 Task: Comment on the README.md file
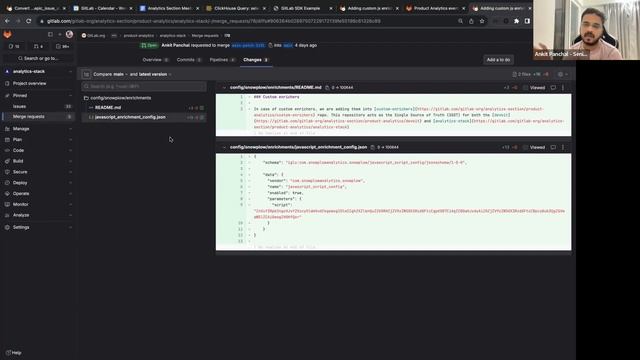click(x=553, y=88)
